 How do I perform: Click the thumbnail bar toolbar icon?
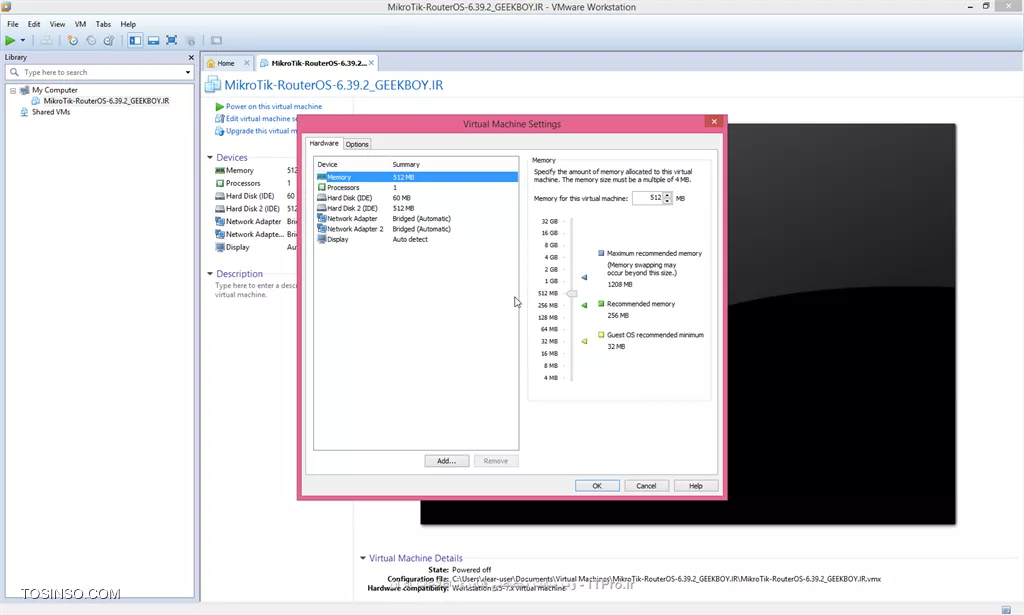[153, 40]
